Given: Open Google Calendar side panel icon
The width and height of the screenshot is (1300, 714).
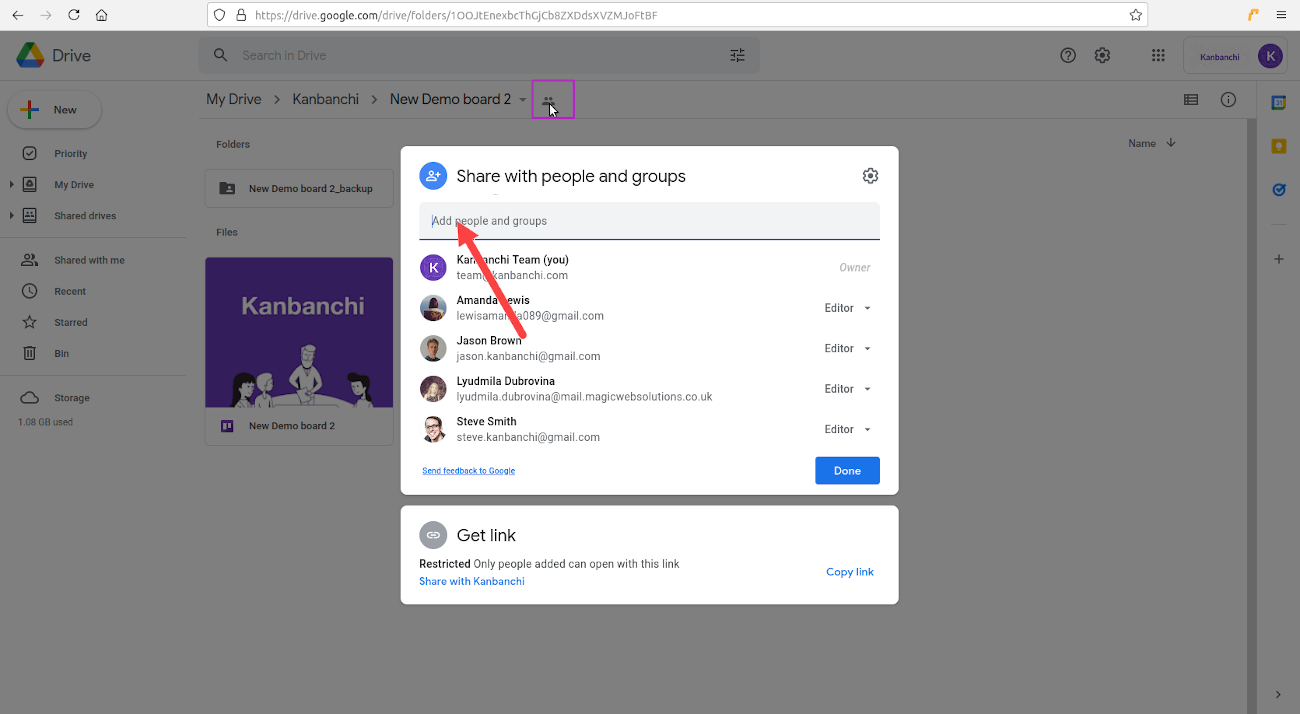Looking at the screenshot, I should pyautogui.click(x=1278, y=103).
